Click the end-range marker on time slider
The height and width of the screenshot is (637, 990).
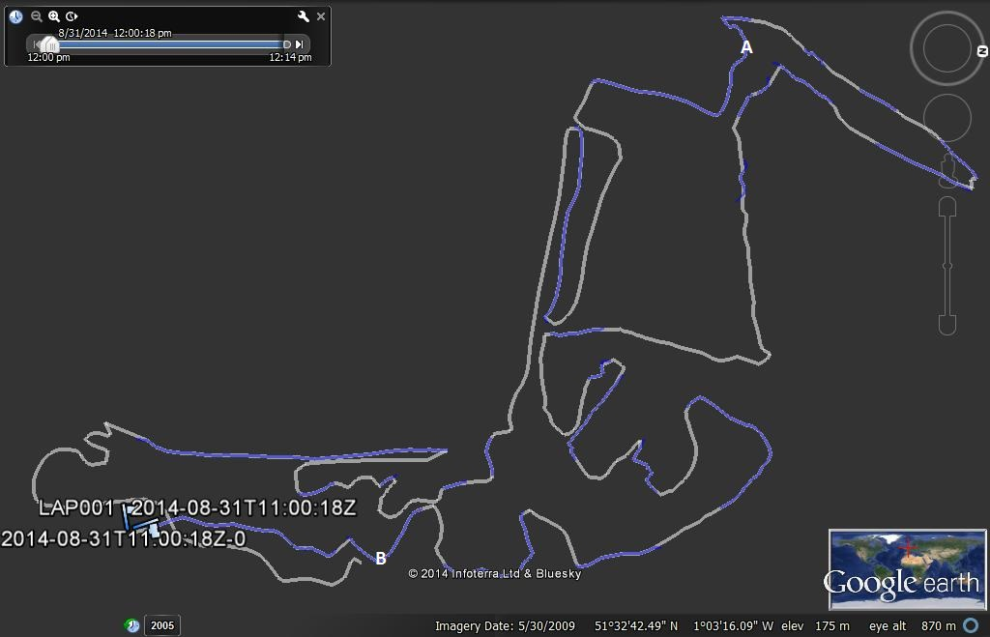click(x=287, y=45)
